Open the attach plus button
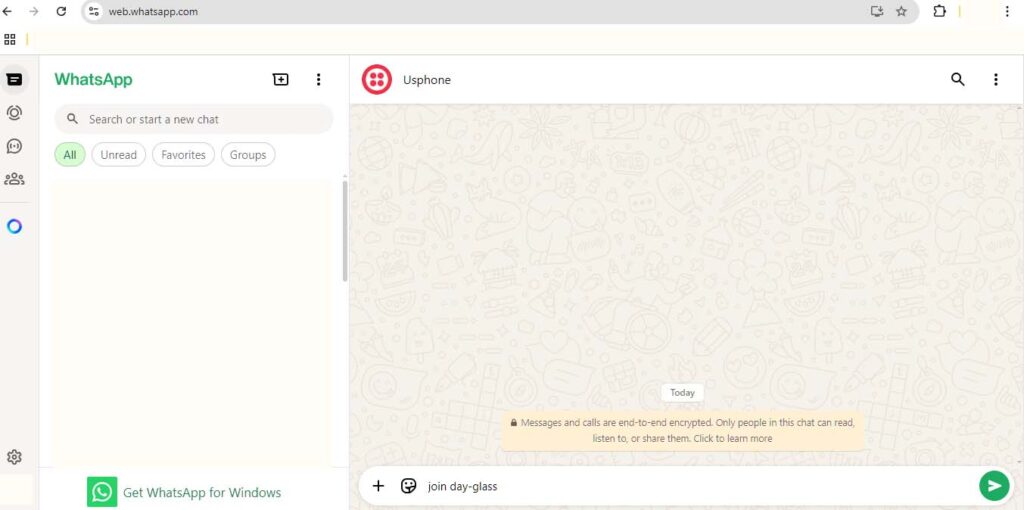 click(378, 486)
